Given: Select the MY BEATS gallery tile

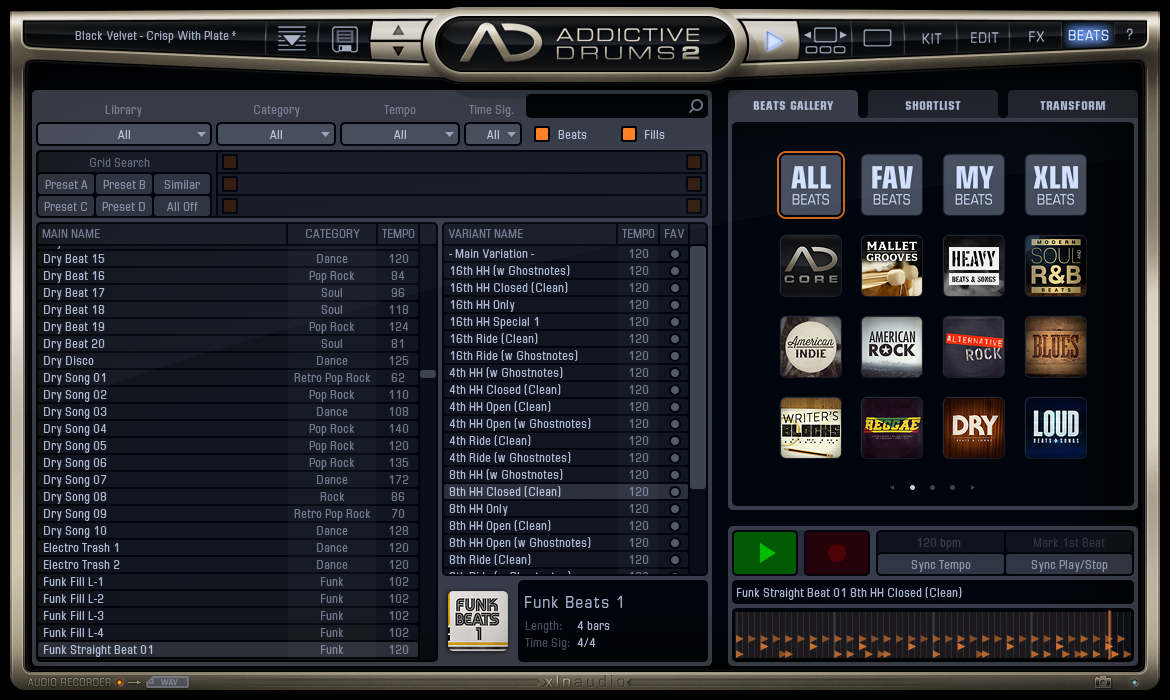Looking at the screenshot, I should pos(974,185).
